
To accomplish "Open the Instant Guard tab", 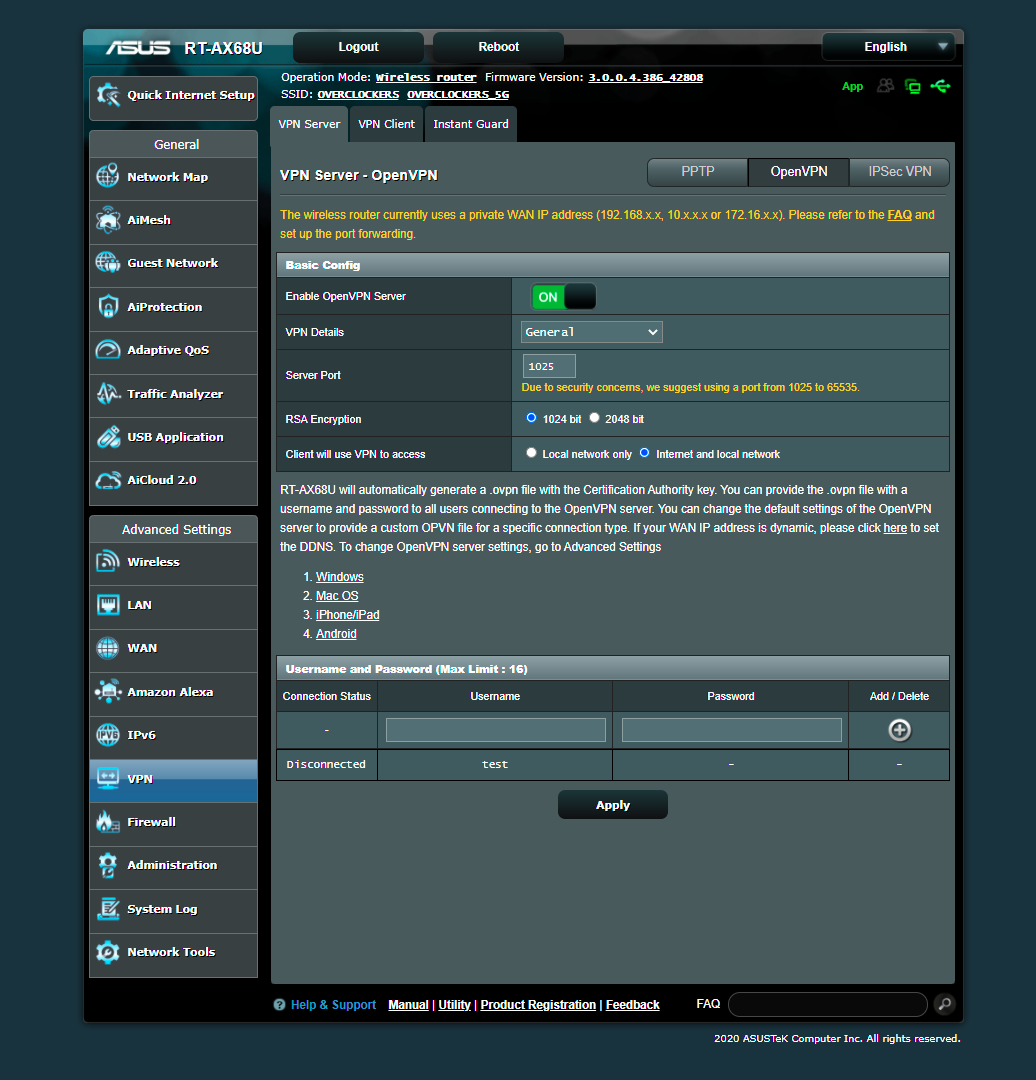I will (470, 123).
